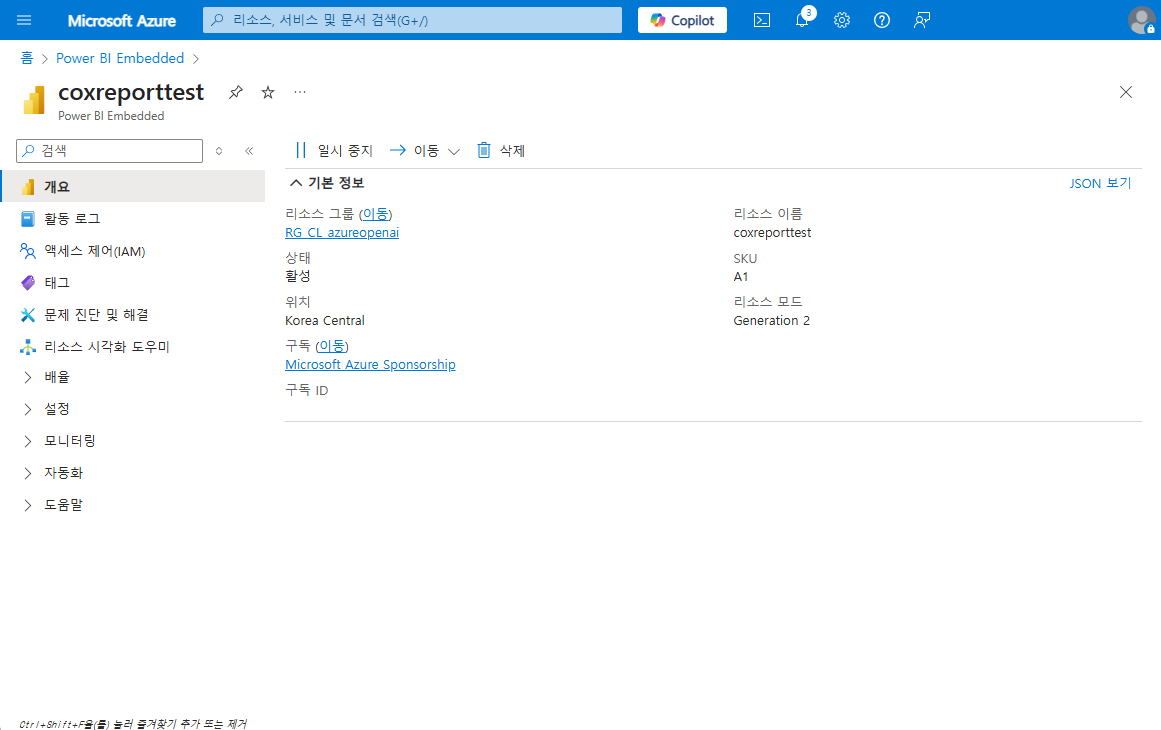Image resolution: width=1161 pixels, height=730 pixels.
Task: Click the 리소스 그룹 이동 link
Action: 375,214
